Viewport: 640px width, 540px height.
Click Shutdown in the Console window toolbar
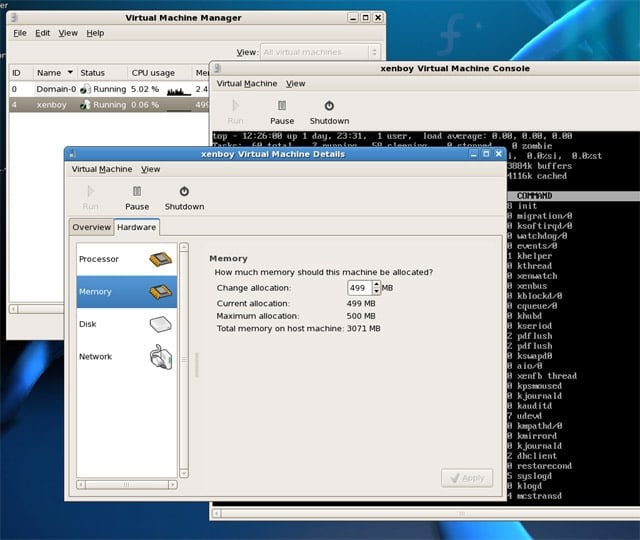pyautogui.click(x=329, y=112)
